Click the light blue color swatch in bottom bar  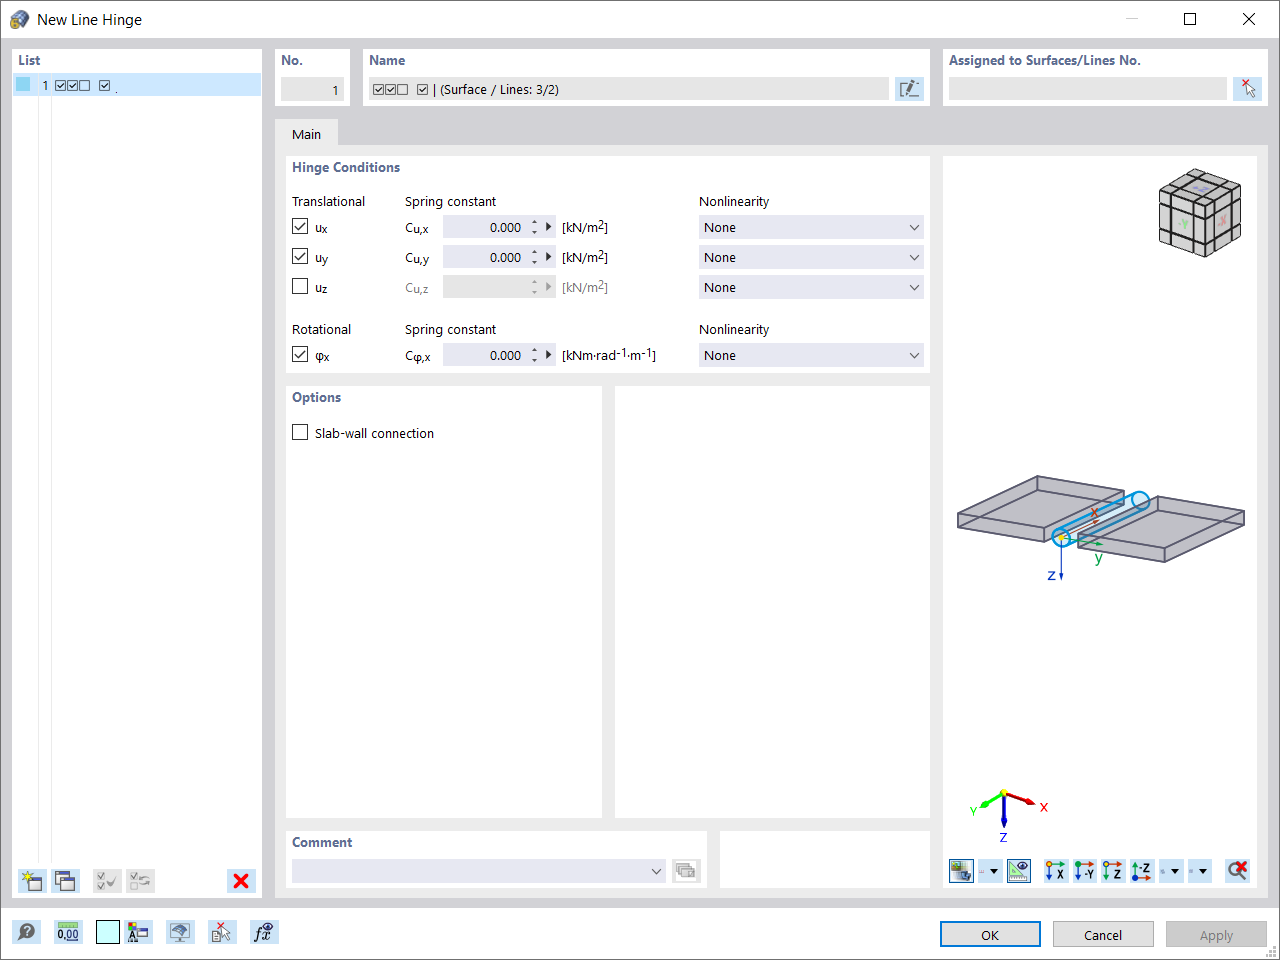point(108,932)
